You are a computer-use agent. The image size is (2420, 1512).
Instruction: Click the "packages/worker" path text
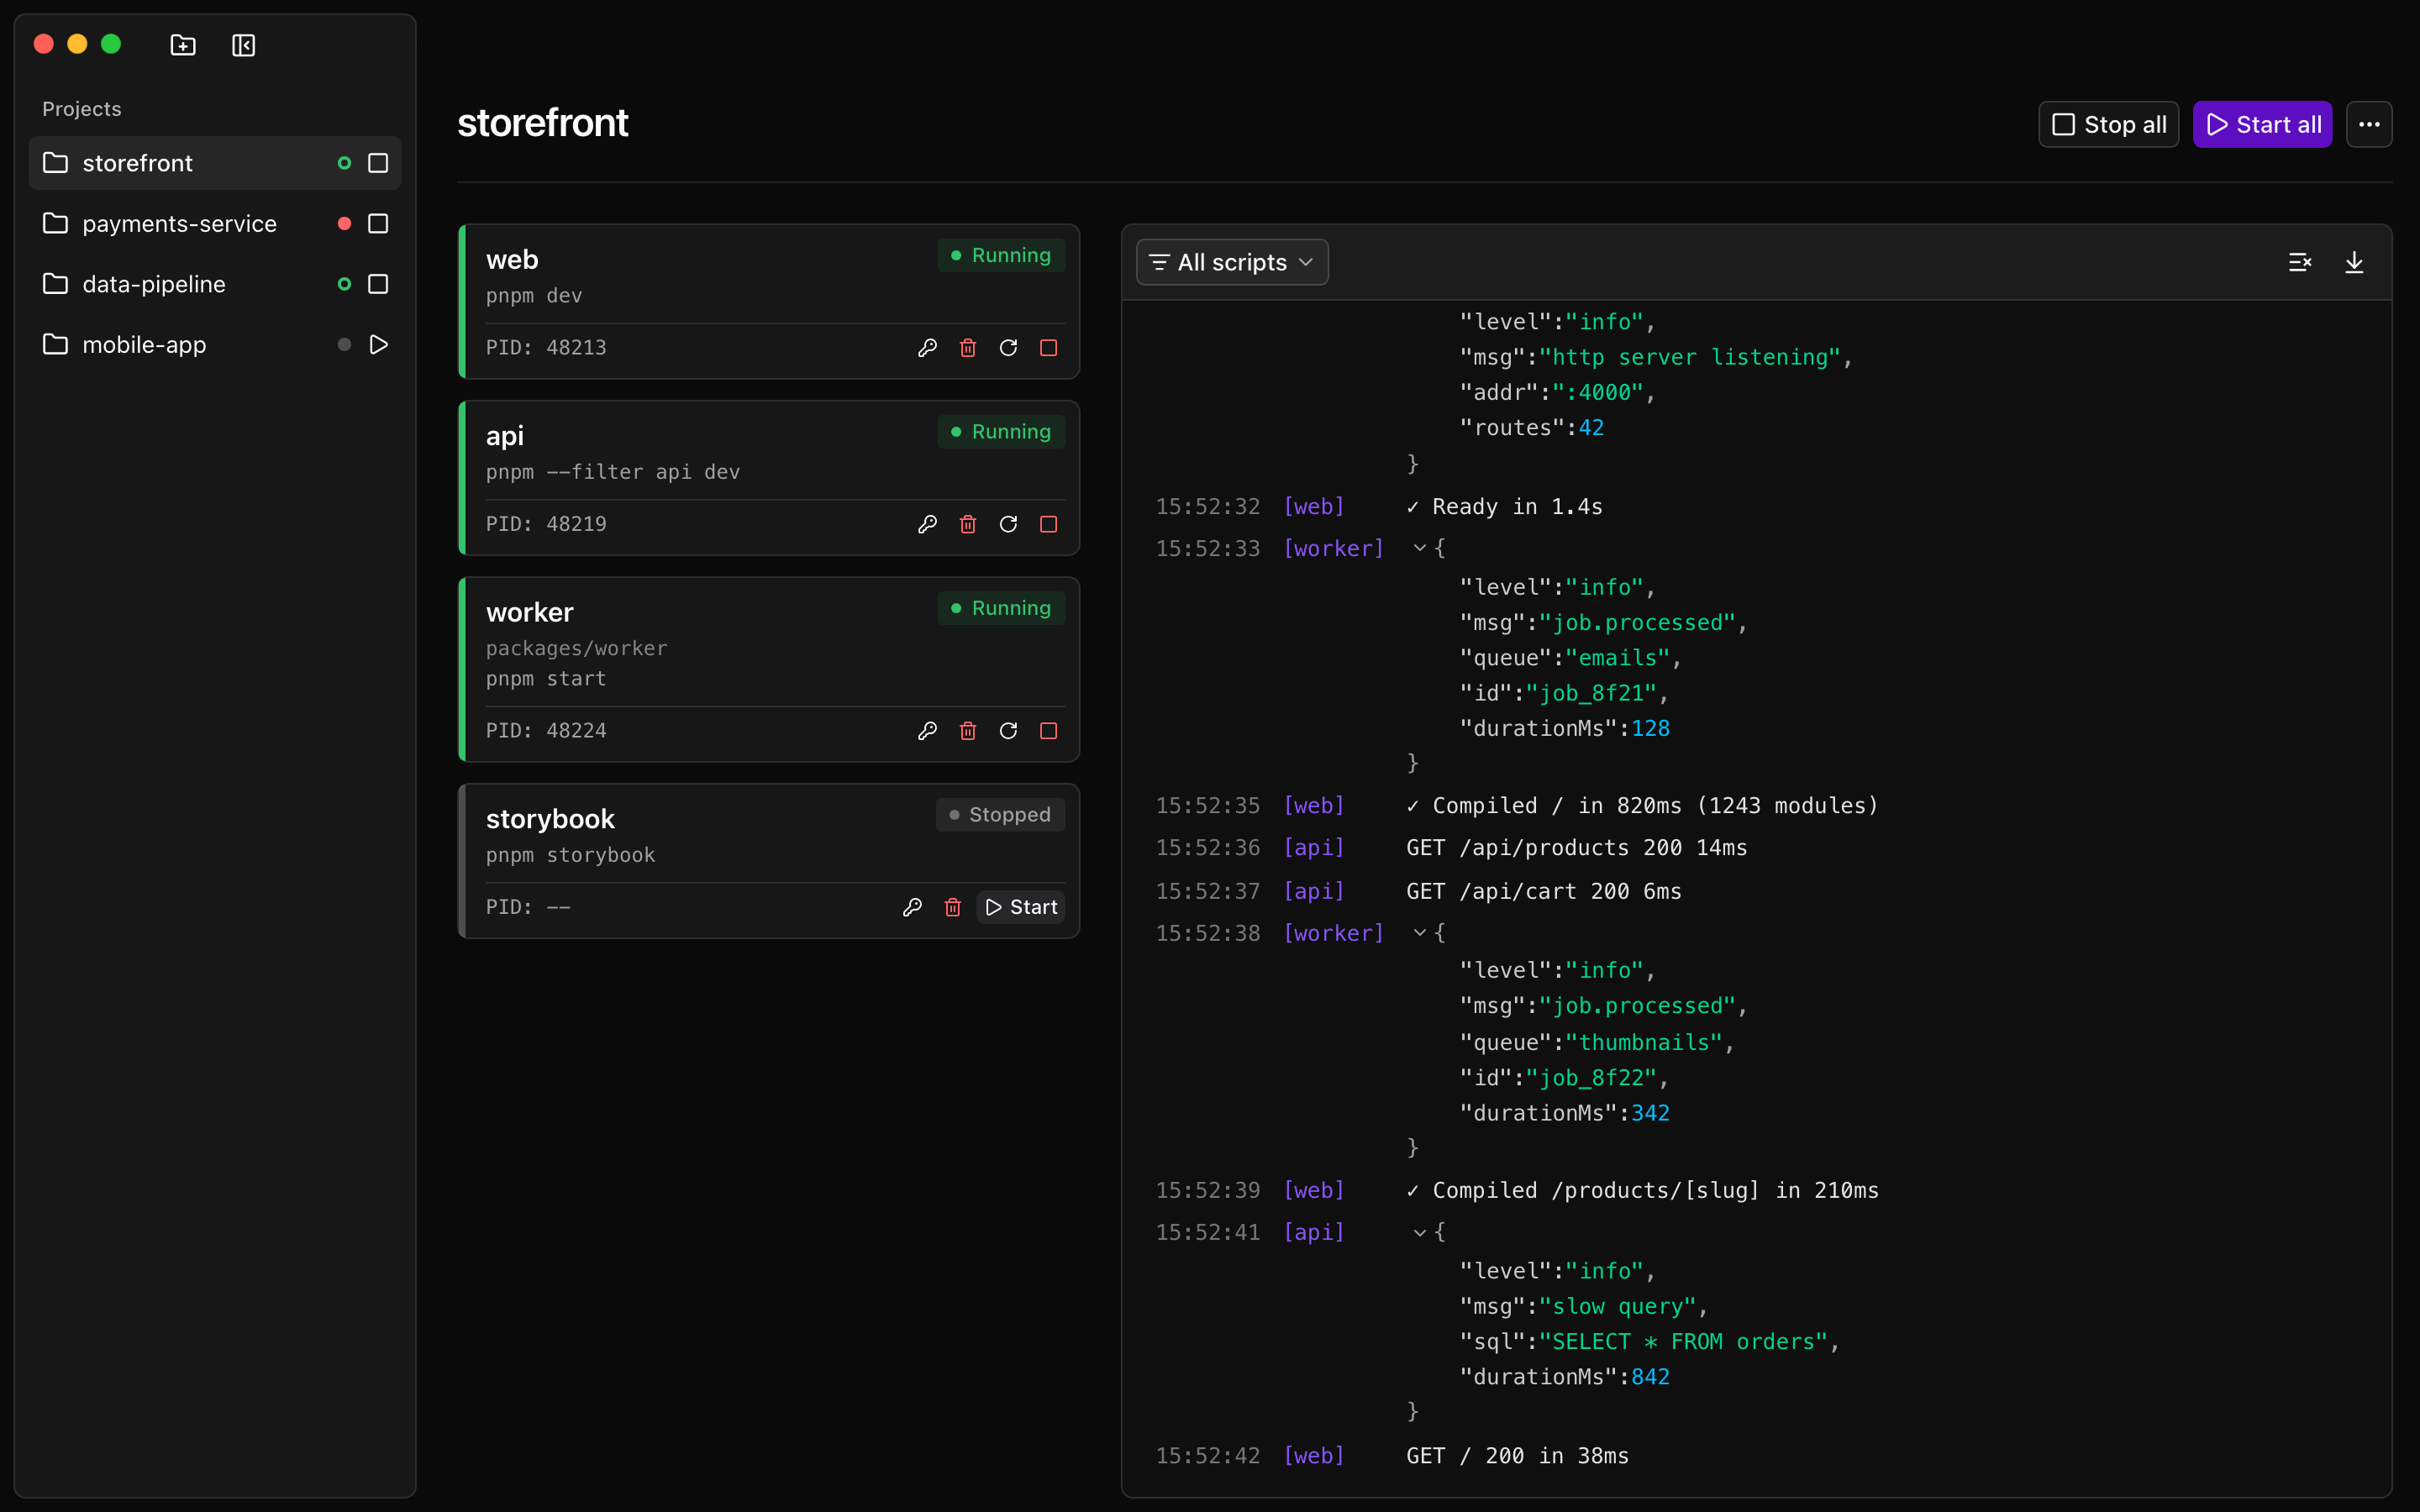pyautogui.click(x=577, y=648)
